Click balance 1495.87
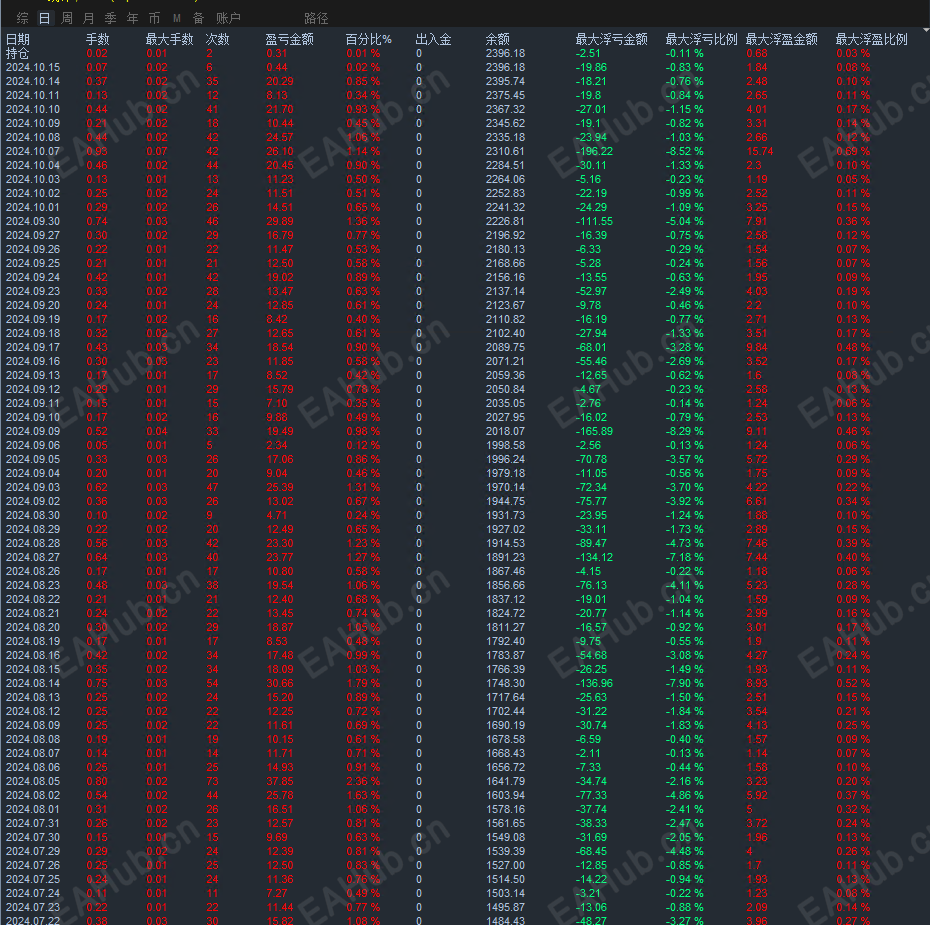The image size is (930, 925). click(505, 907)
